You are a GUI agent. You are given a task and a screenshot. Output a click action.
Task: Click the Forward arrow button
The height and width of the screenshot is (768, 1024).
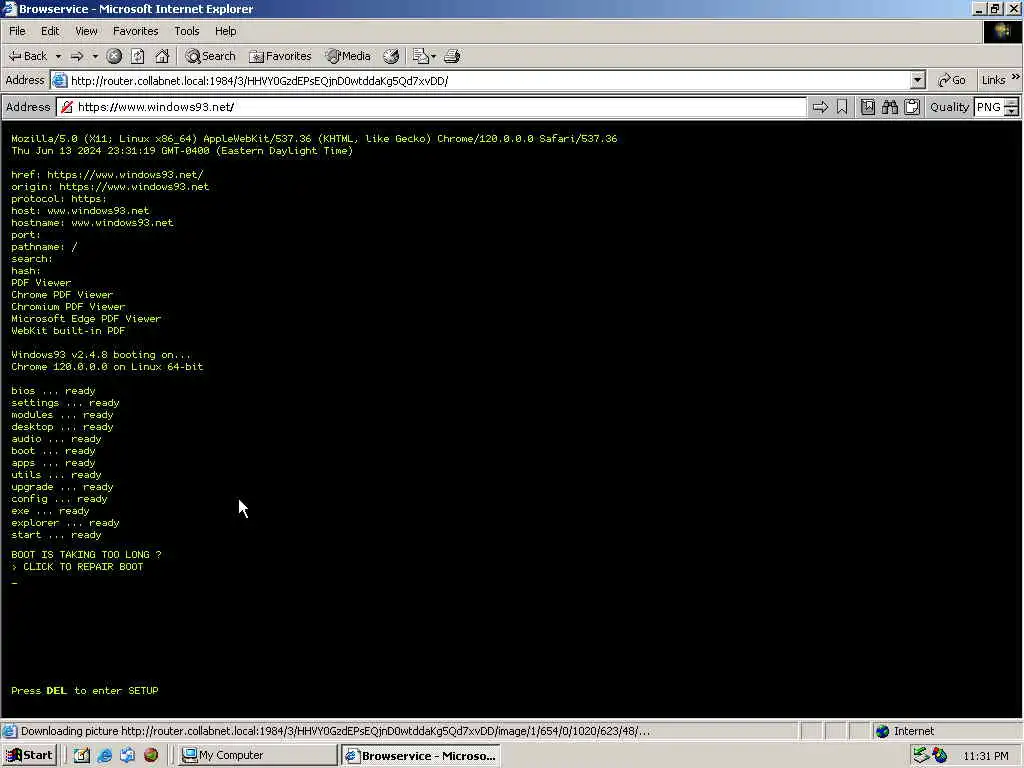76,56
